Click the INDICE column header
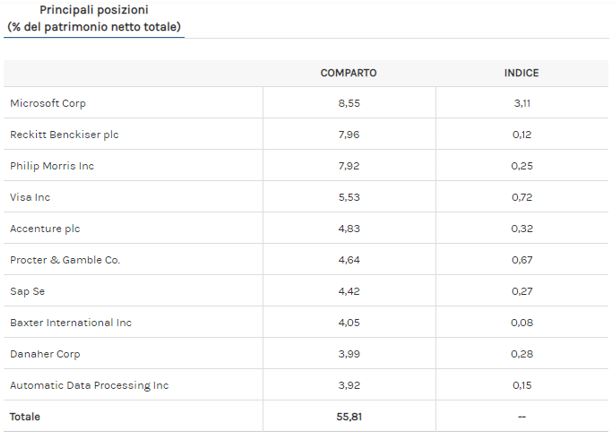The height and width of the screenshot is (439, 616). point(521,73)
